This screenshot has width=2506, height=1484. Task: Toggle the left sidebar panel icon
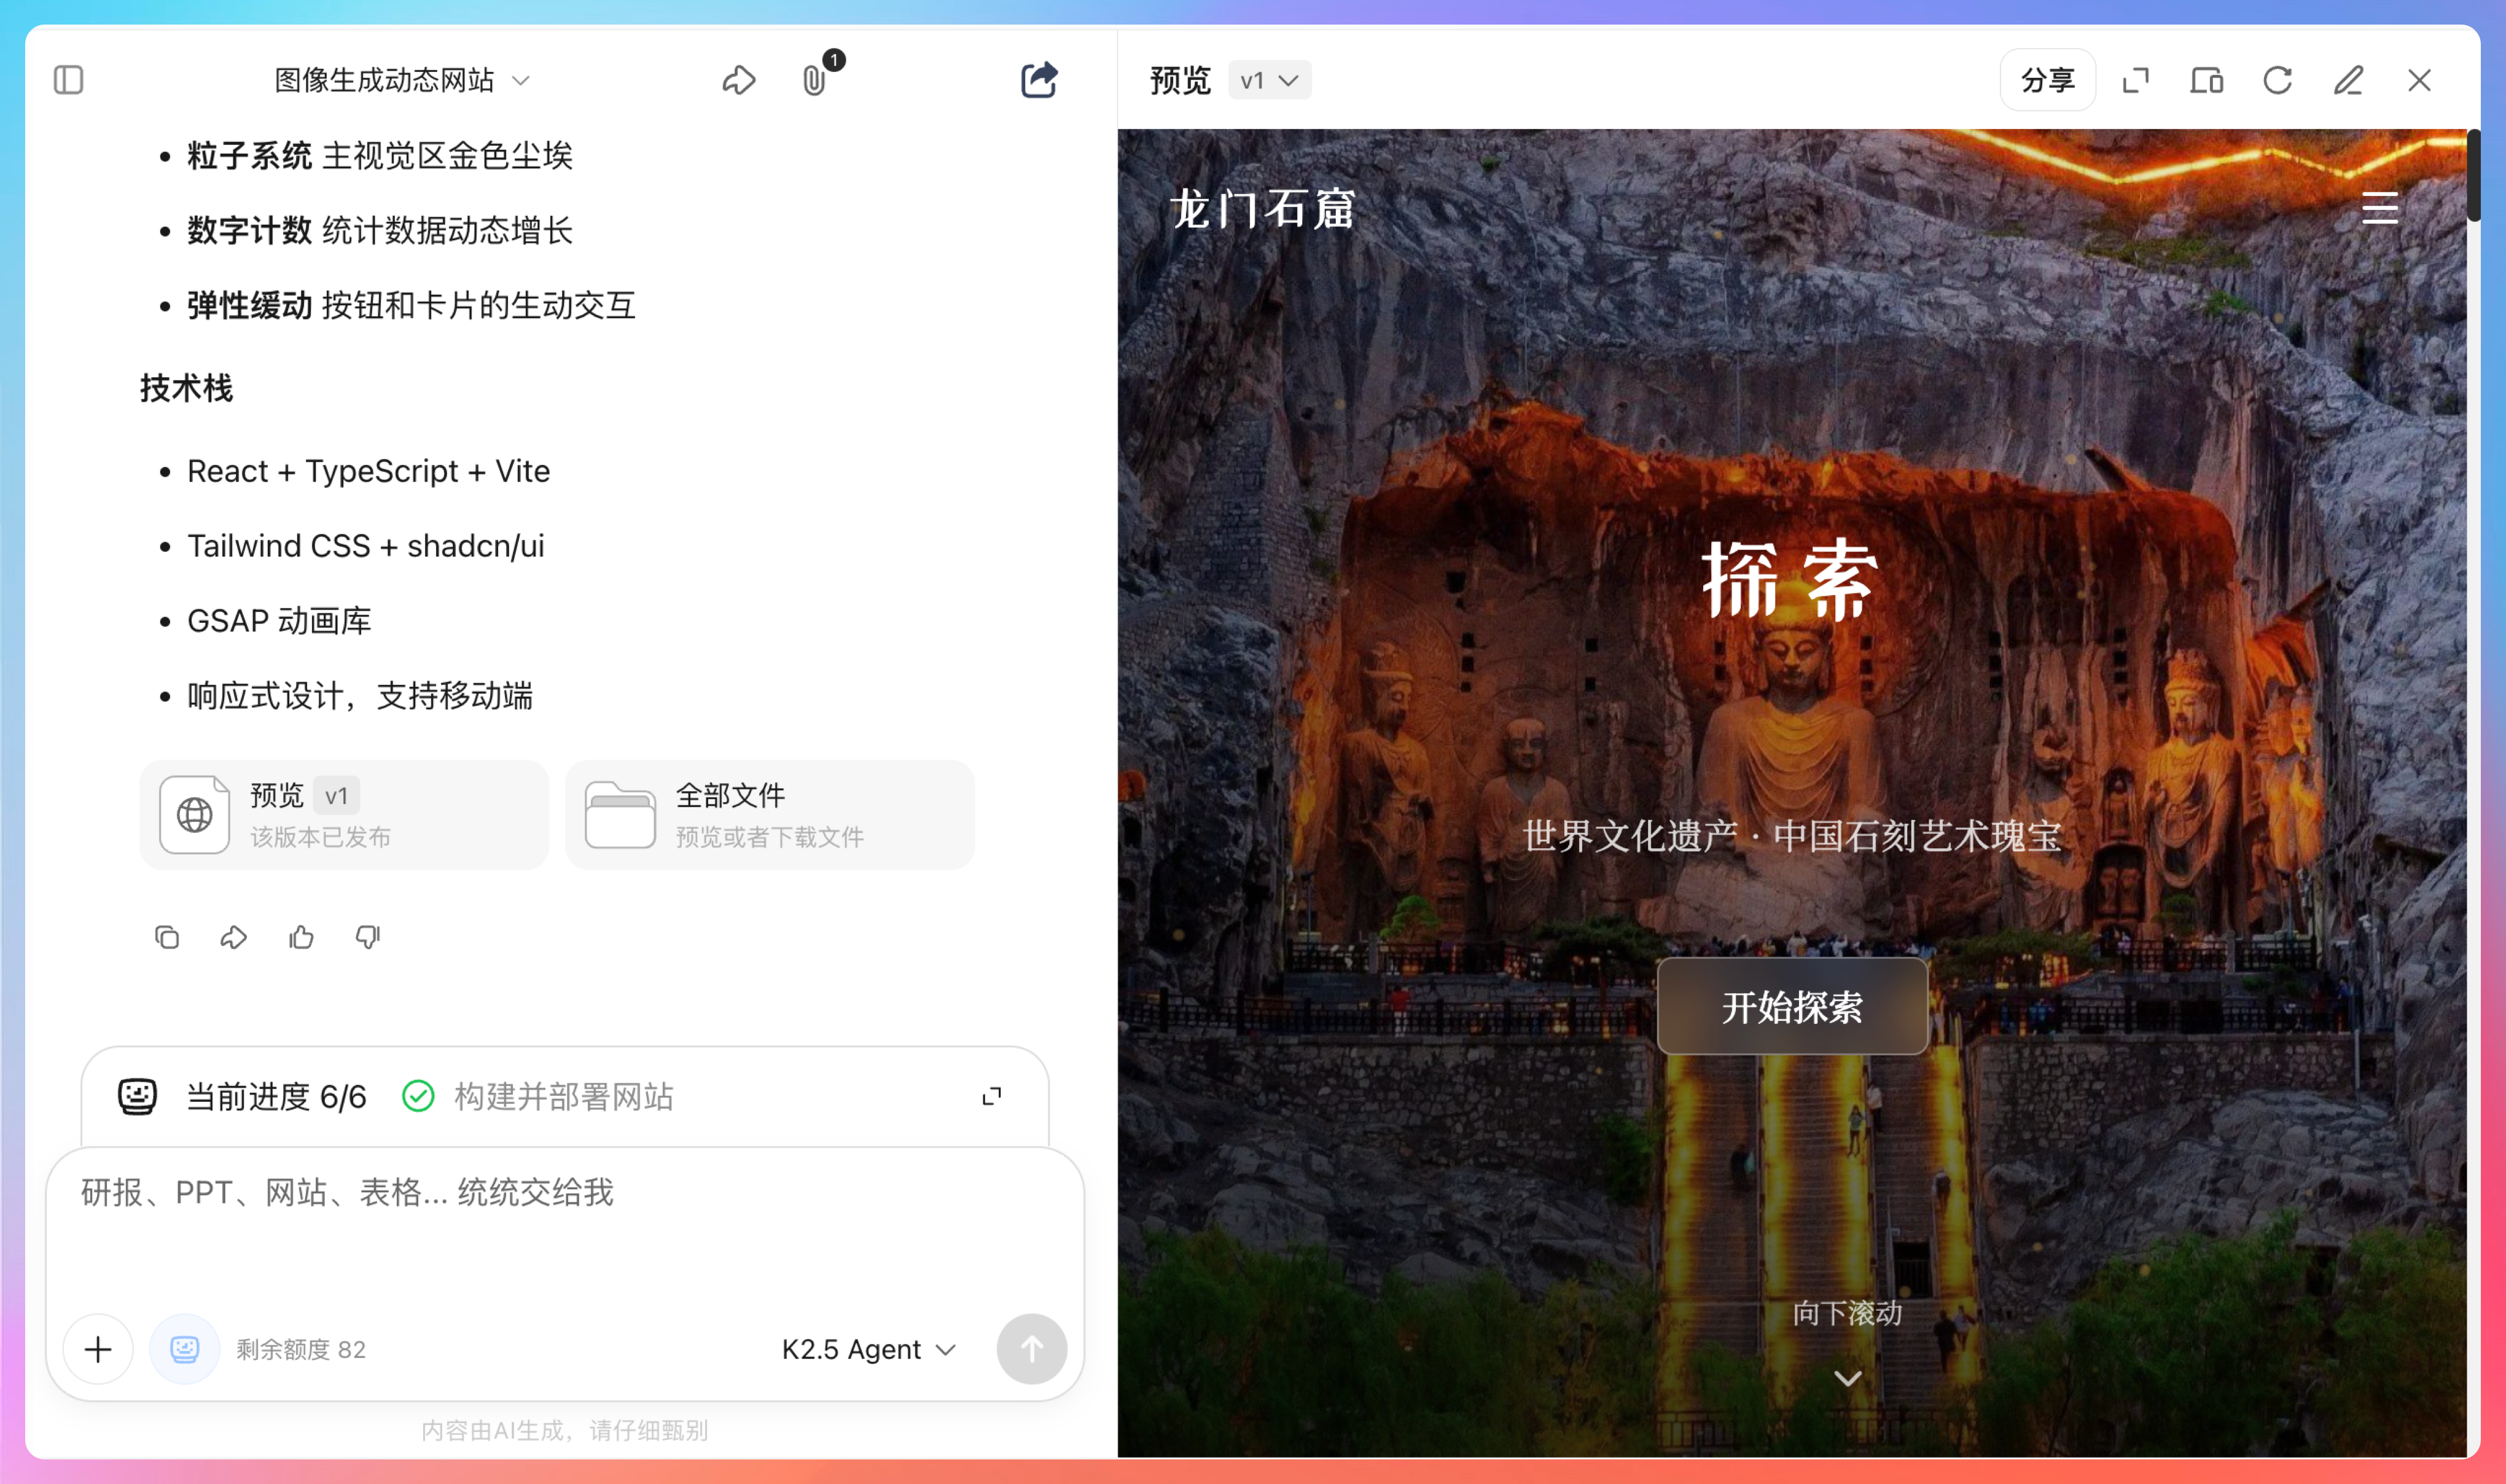(68, 80)
